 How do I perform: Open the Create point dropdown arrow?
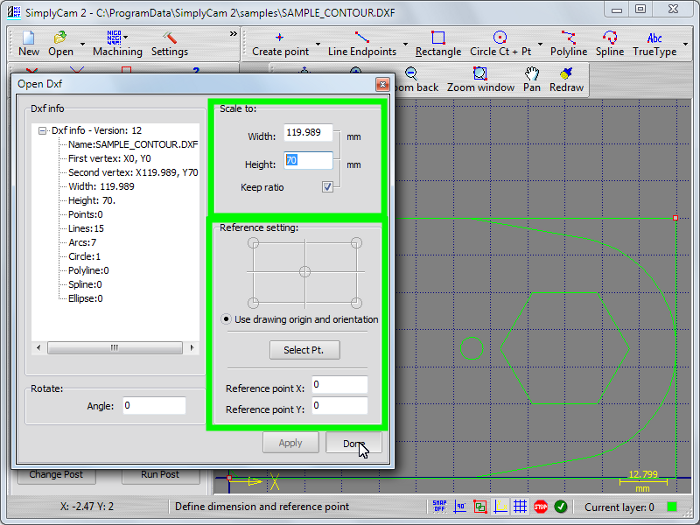click(x=318, y=45)
